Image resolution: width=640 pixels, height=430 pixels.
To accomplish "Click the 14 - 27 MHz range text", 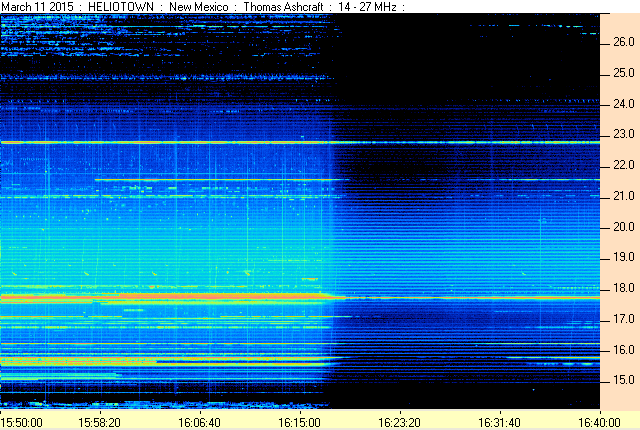I will point(367,7).
